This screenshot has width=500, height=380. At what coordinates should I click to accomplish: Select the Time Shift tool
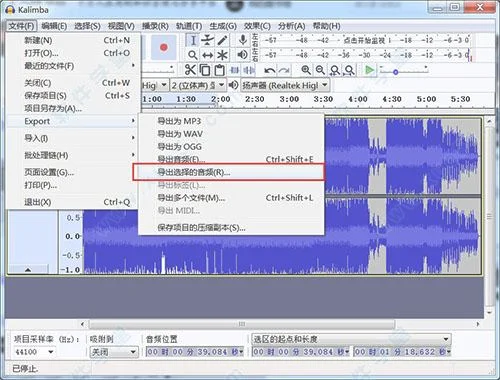pos(208,55)
